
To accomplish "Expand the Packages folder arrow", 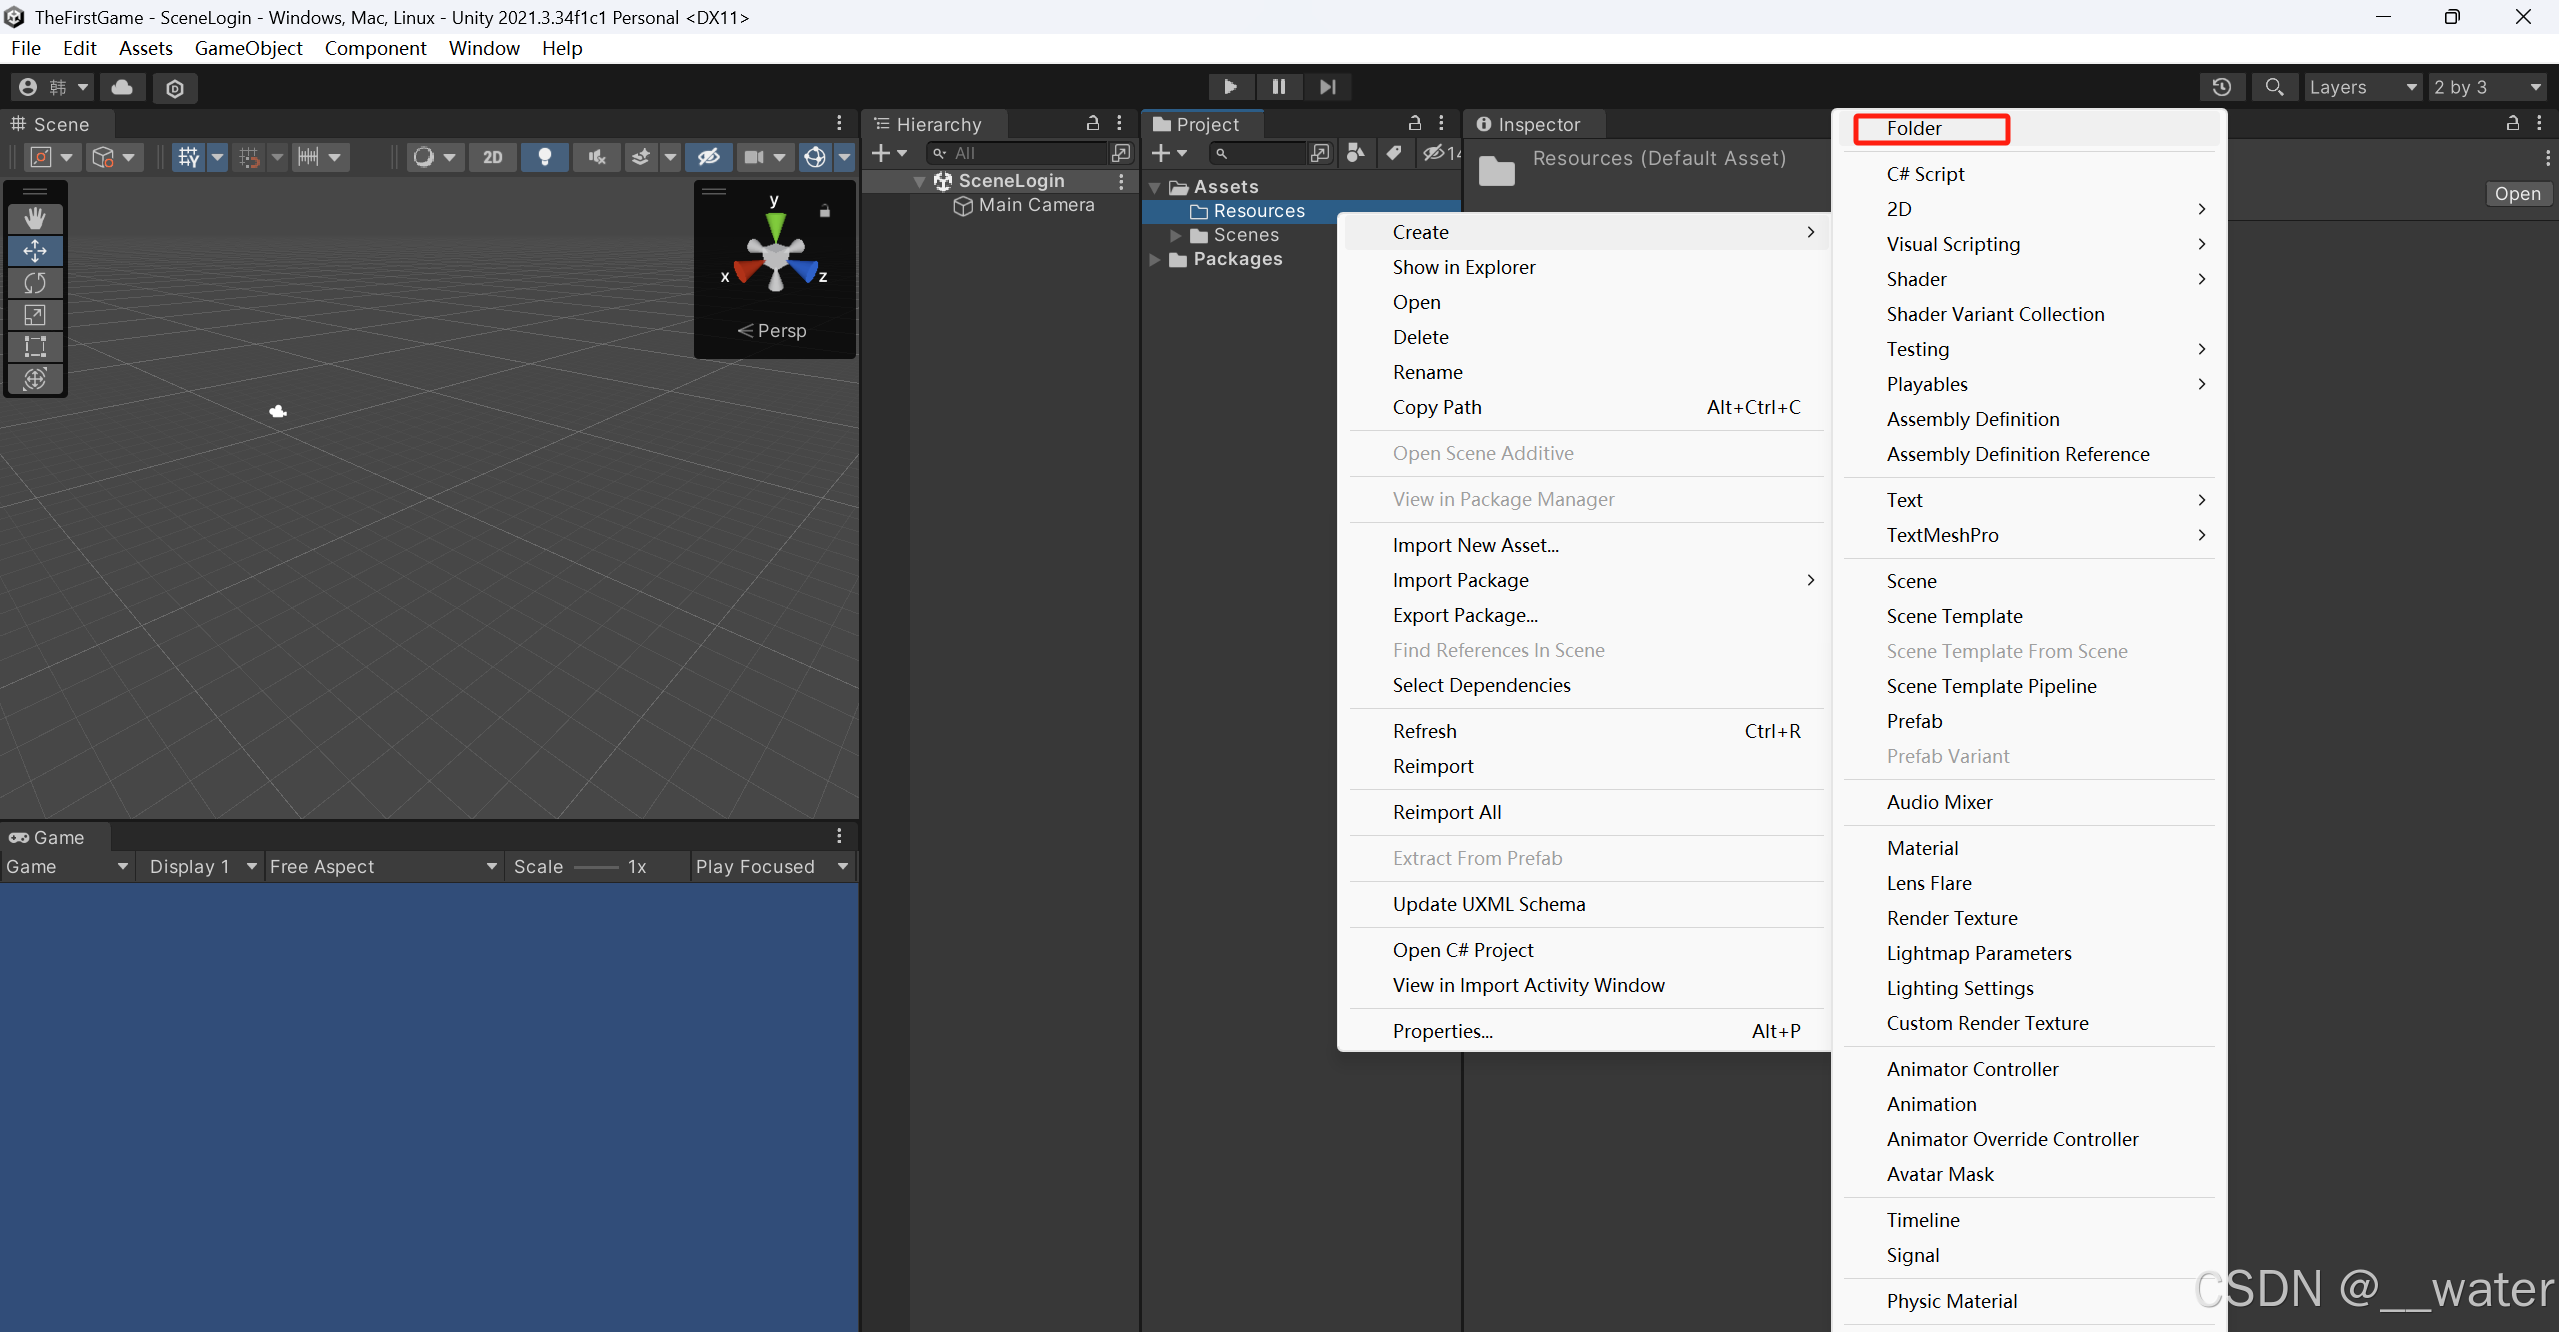I will [x=1155, y=259].
